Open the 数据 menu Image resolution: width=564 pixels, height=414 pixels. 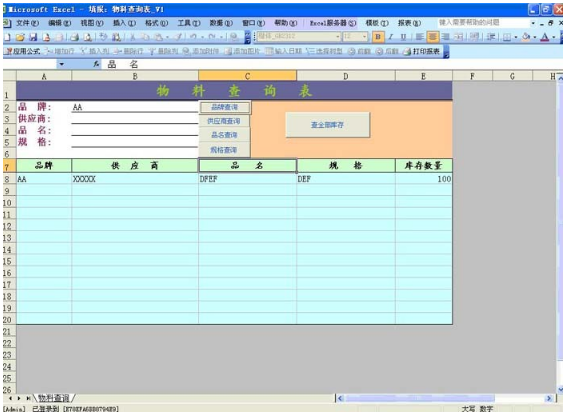coord(221,23)
